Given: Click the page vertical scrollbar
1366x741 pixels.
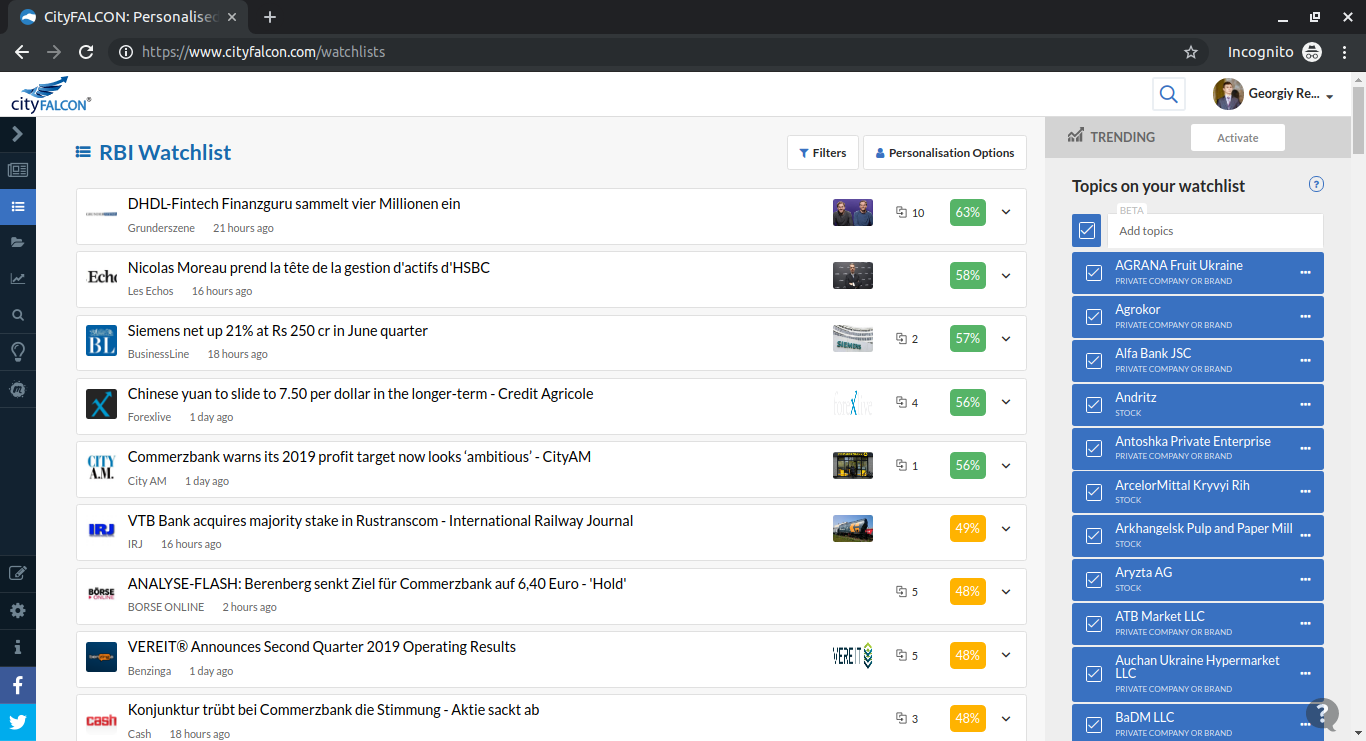Looking at the screenshot, I should (1358, 120).
